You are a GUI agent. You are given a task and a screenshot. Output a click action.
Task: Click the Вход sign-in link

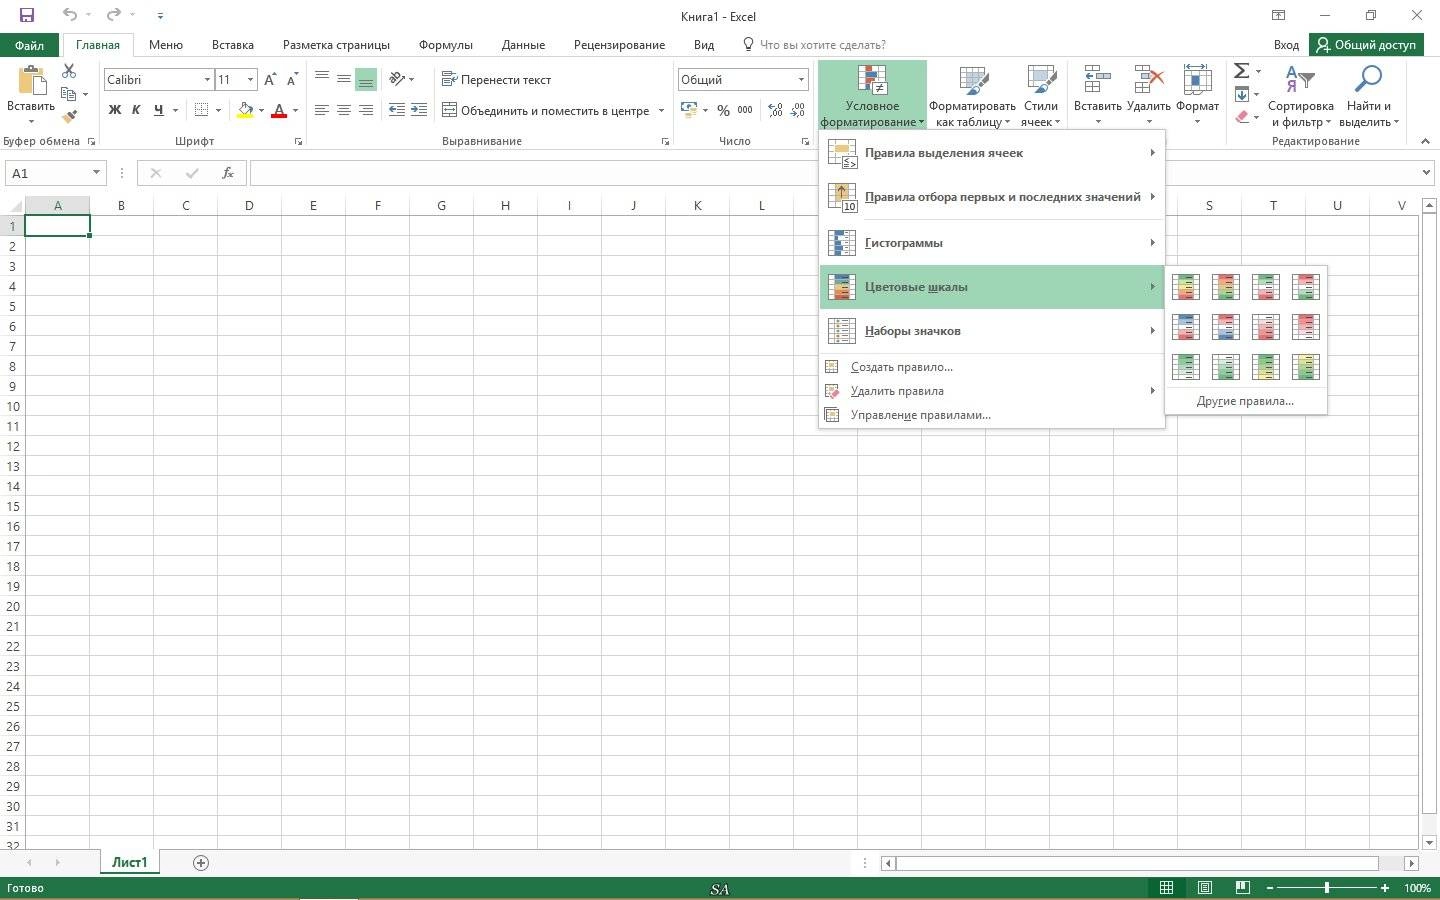click(1286, 45)
